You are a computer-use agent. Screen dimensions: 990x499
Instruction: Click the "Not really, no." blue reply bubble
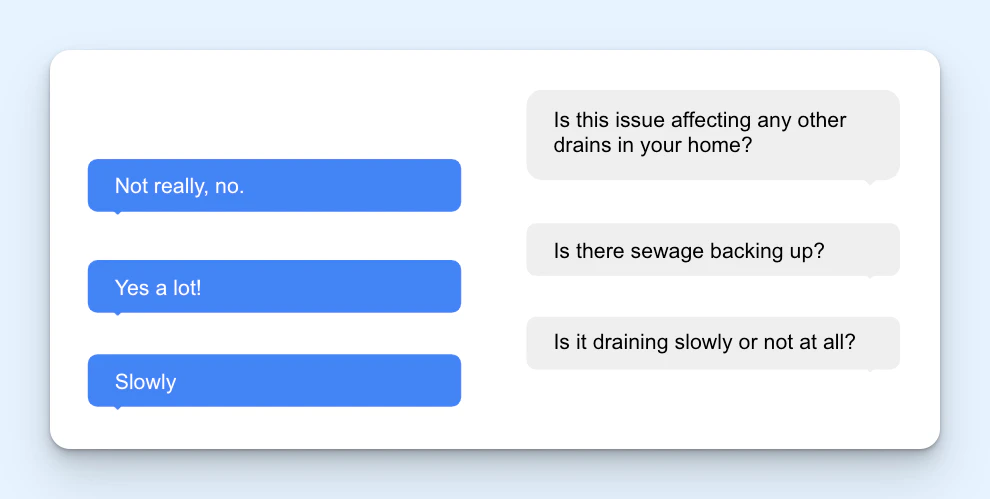274,185
